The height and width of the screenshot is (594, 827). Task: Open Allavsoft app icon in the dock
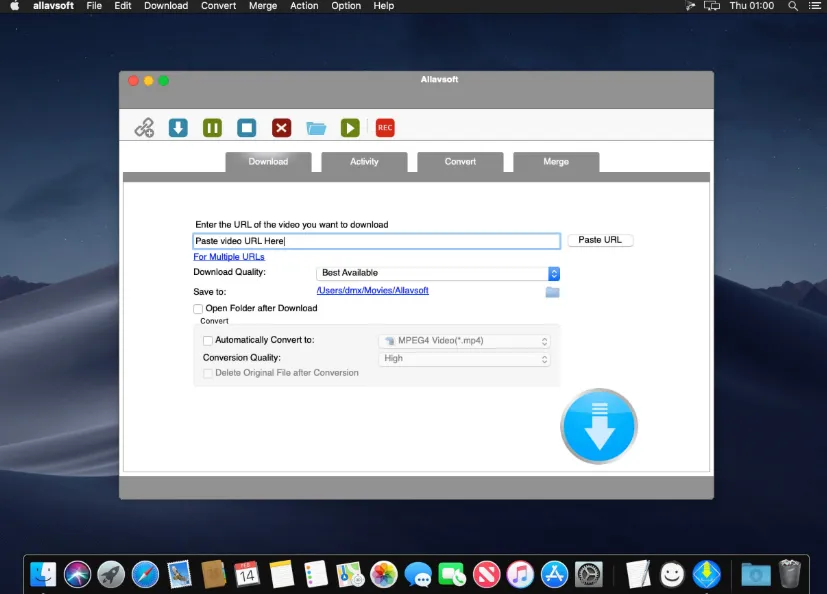(707, 574)
